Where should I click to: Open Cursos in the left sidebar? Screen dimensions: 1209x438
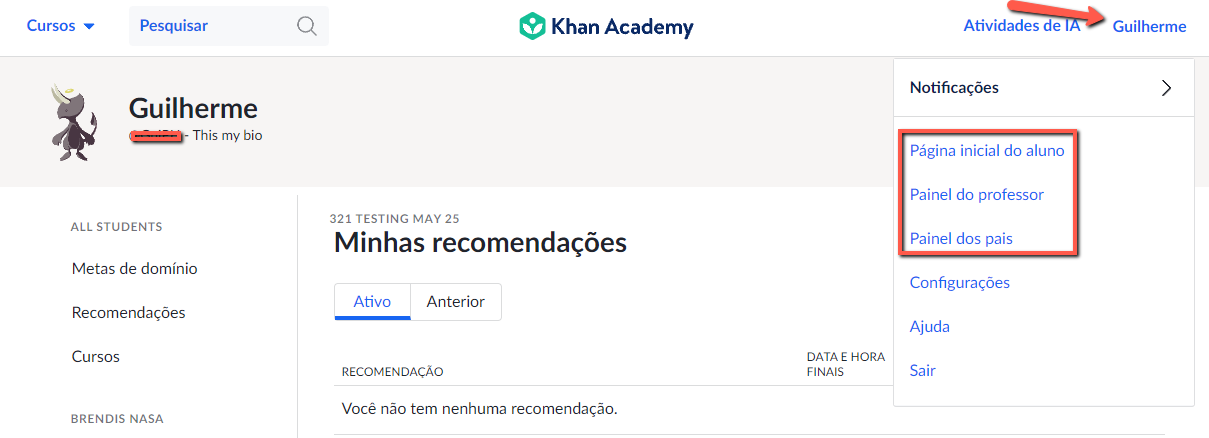pos(96,357)
